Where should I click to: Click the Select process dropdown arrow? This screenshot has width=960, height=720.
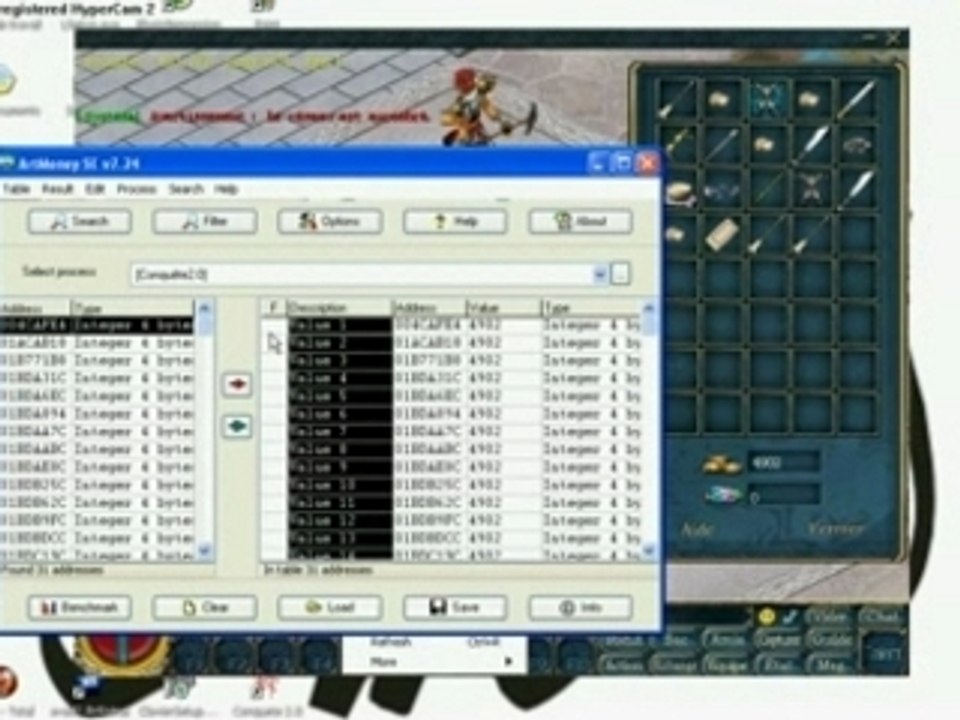600,274
